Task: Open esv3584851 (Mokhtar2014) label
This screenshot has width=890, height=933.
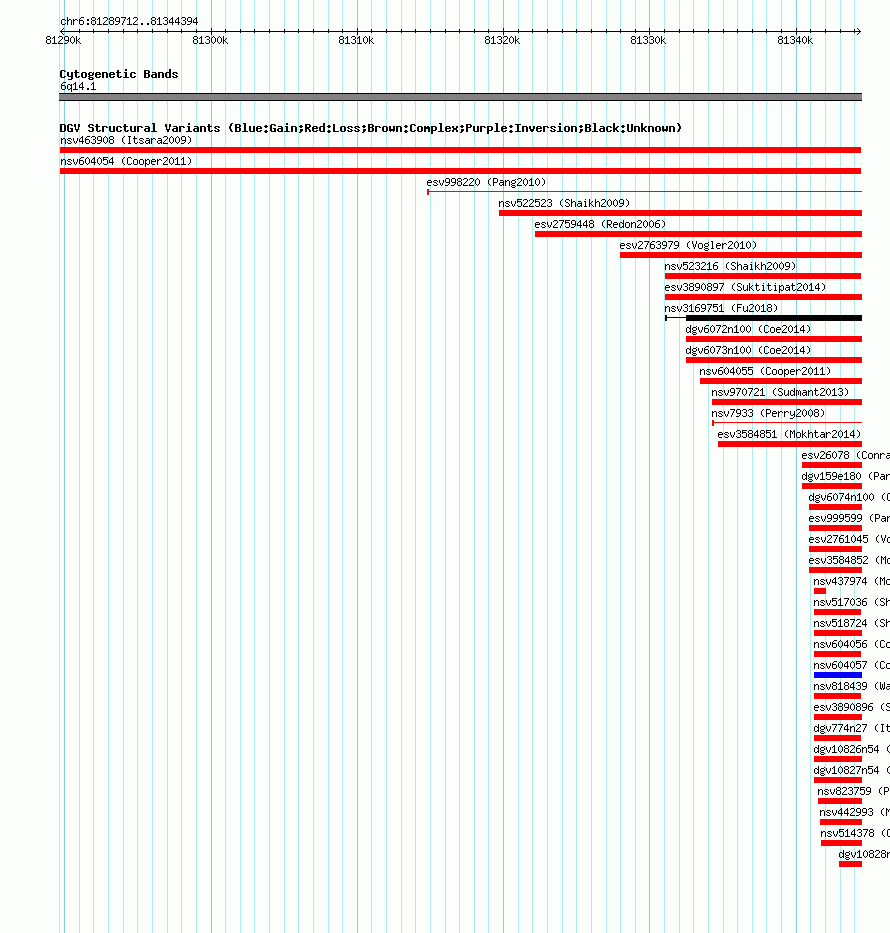Action: pos(789,434)
